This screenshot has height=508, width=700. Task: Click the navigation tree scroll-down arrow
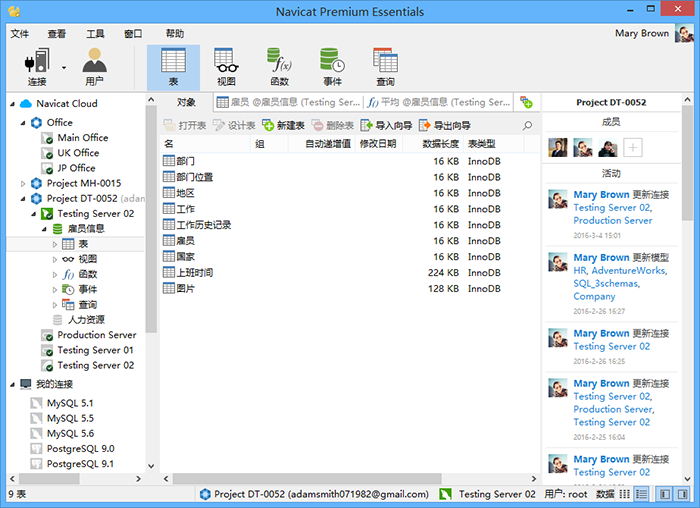(151, 466)
